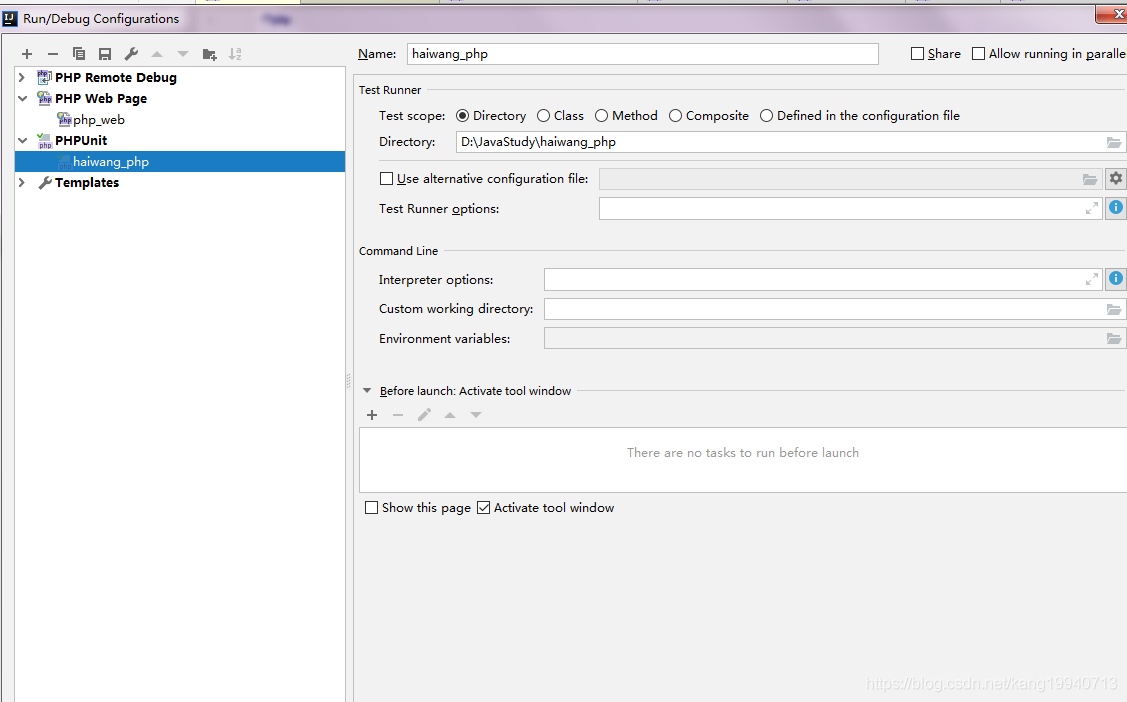Screen dimensions: 1127x702
Task: Expand the Test Runner options field
Action: (1091, 208)
